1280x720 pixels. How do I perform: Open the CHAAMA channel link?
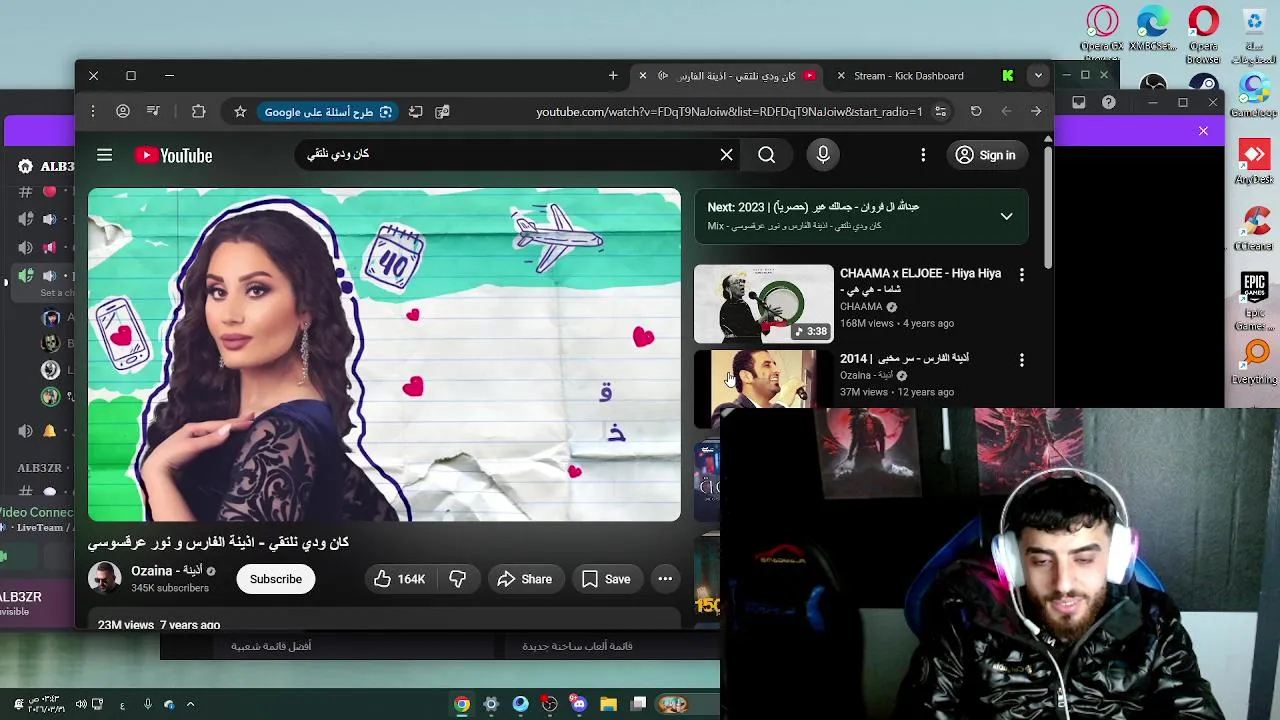coord(861,307)
